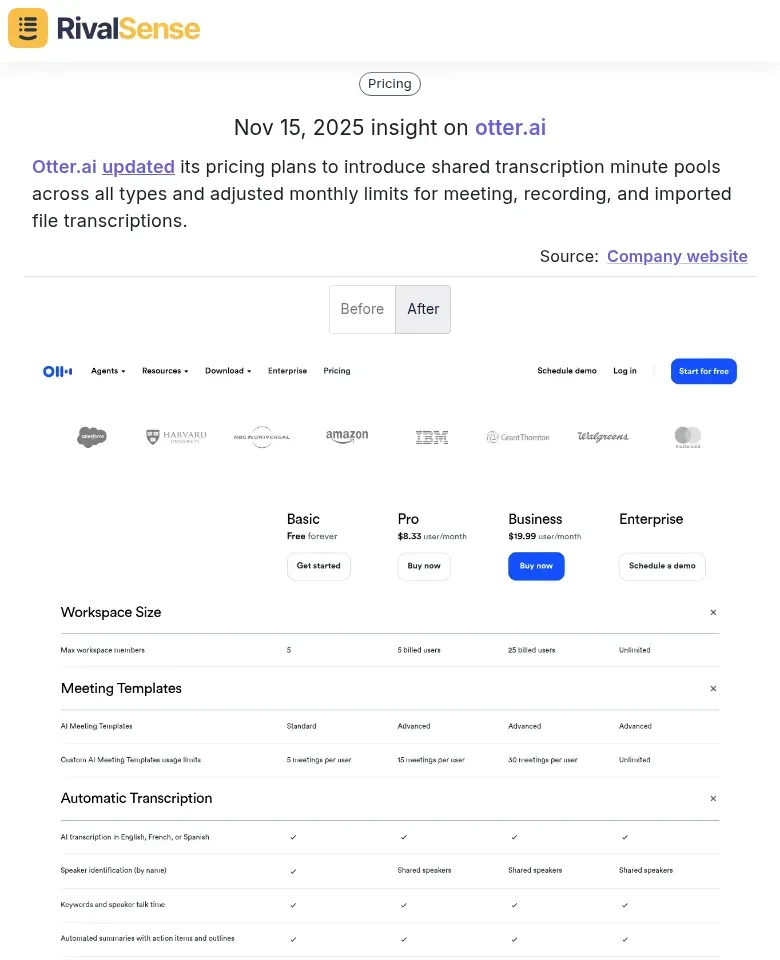This screenshot has width=780, height=960.
Task: Select the Enterprise navigation item
Action: tap(287, 371)
